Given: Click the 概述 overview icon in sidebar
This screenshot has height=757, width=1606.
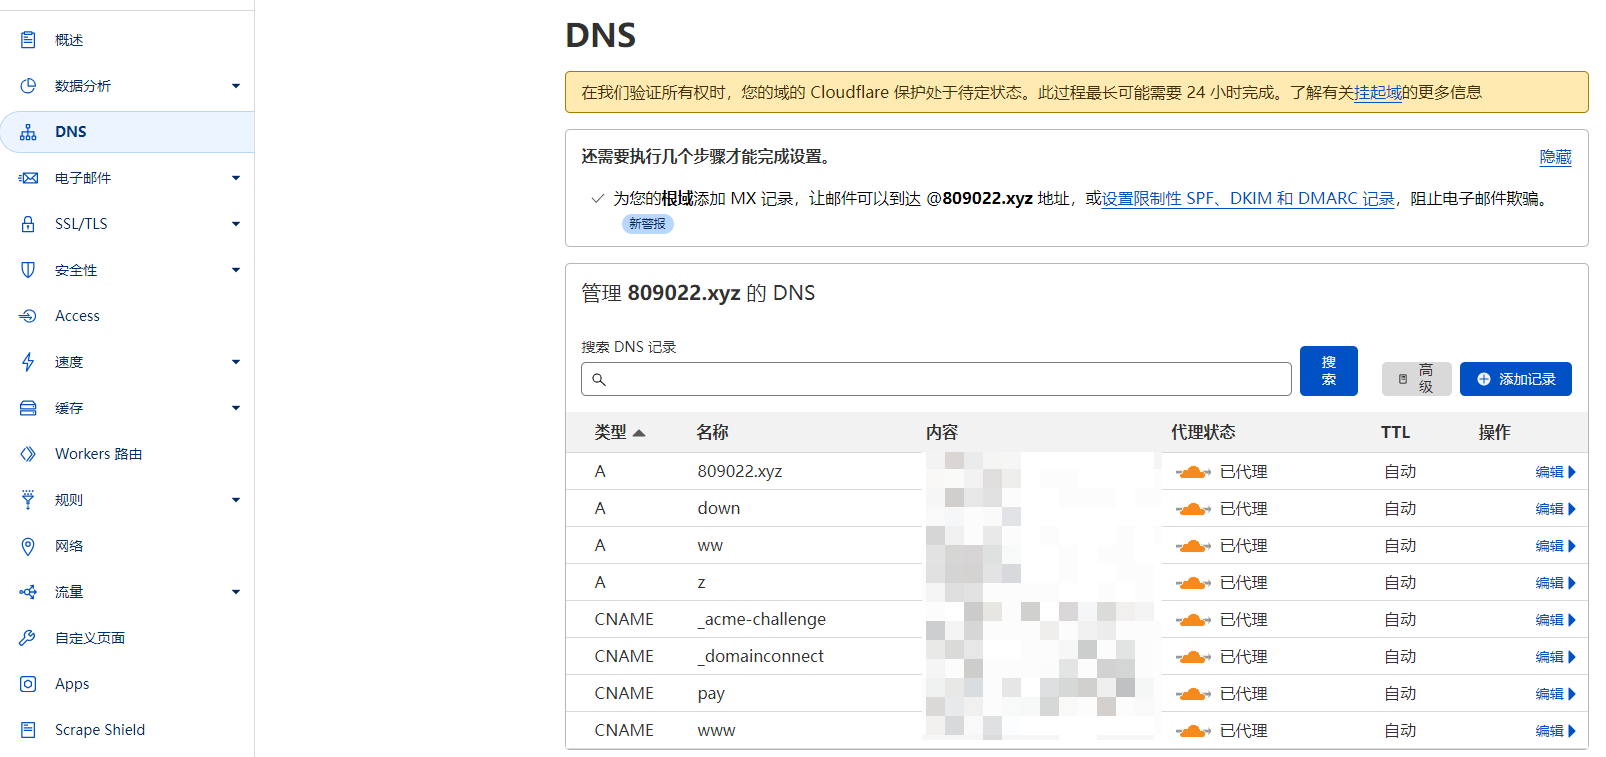Looking at the screenshot, I should pos(28,40).
